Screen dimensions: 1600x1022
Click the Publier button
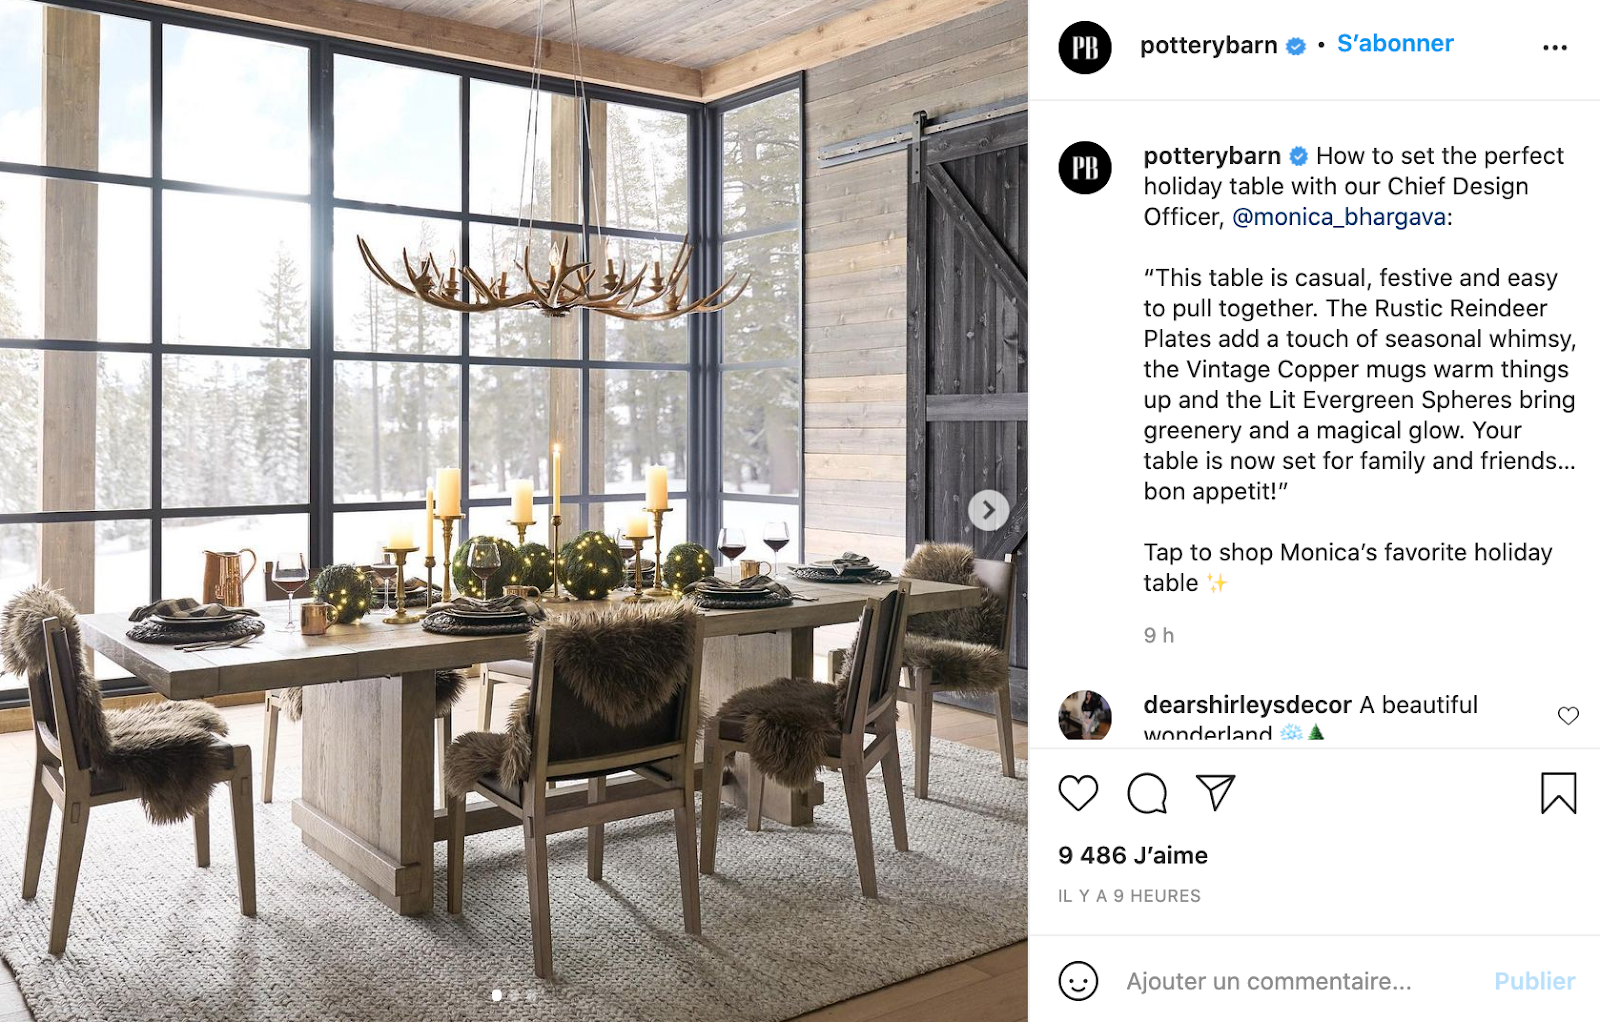tap(1534, 981)
